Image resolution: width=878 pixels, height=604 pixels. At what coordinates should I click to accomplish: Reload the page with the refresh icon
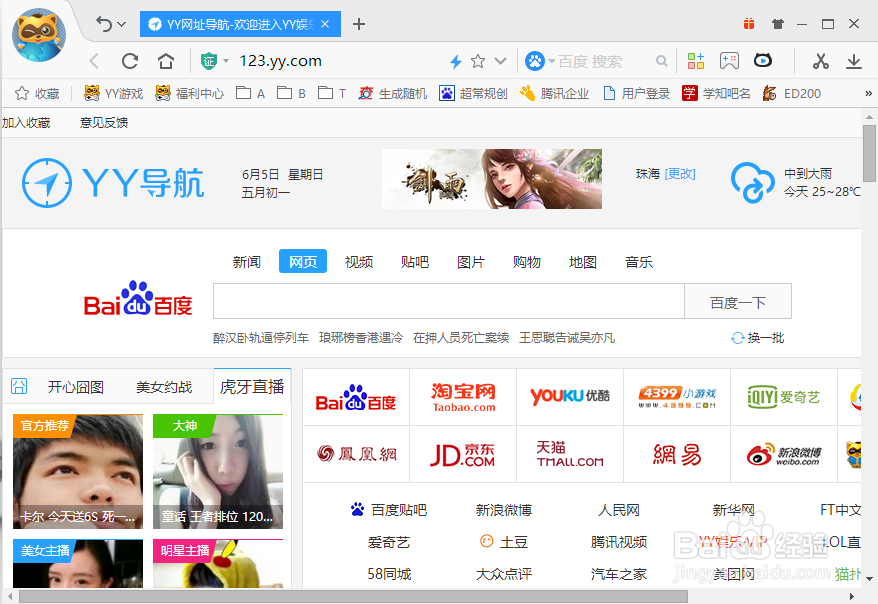(x=130, y=61)
